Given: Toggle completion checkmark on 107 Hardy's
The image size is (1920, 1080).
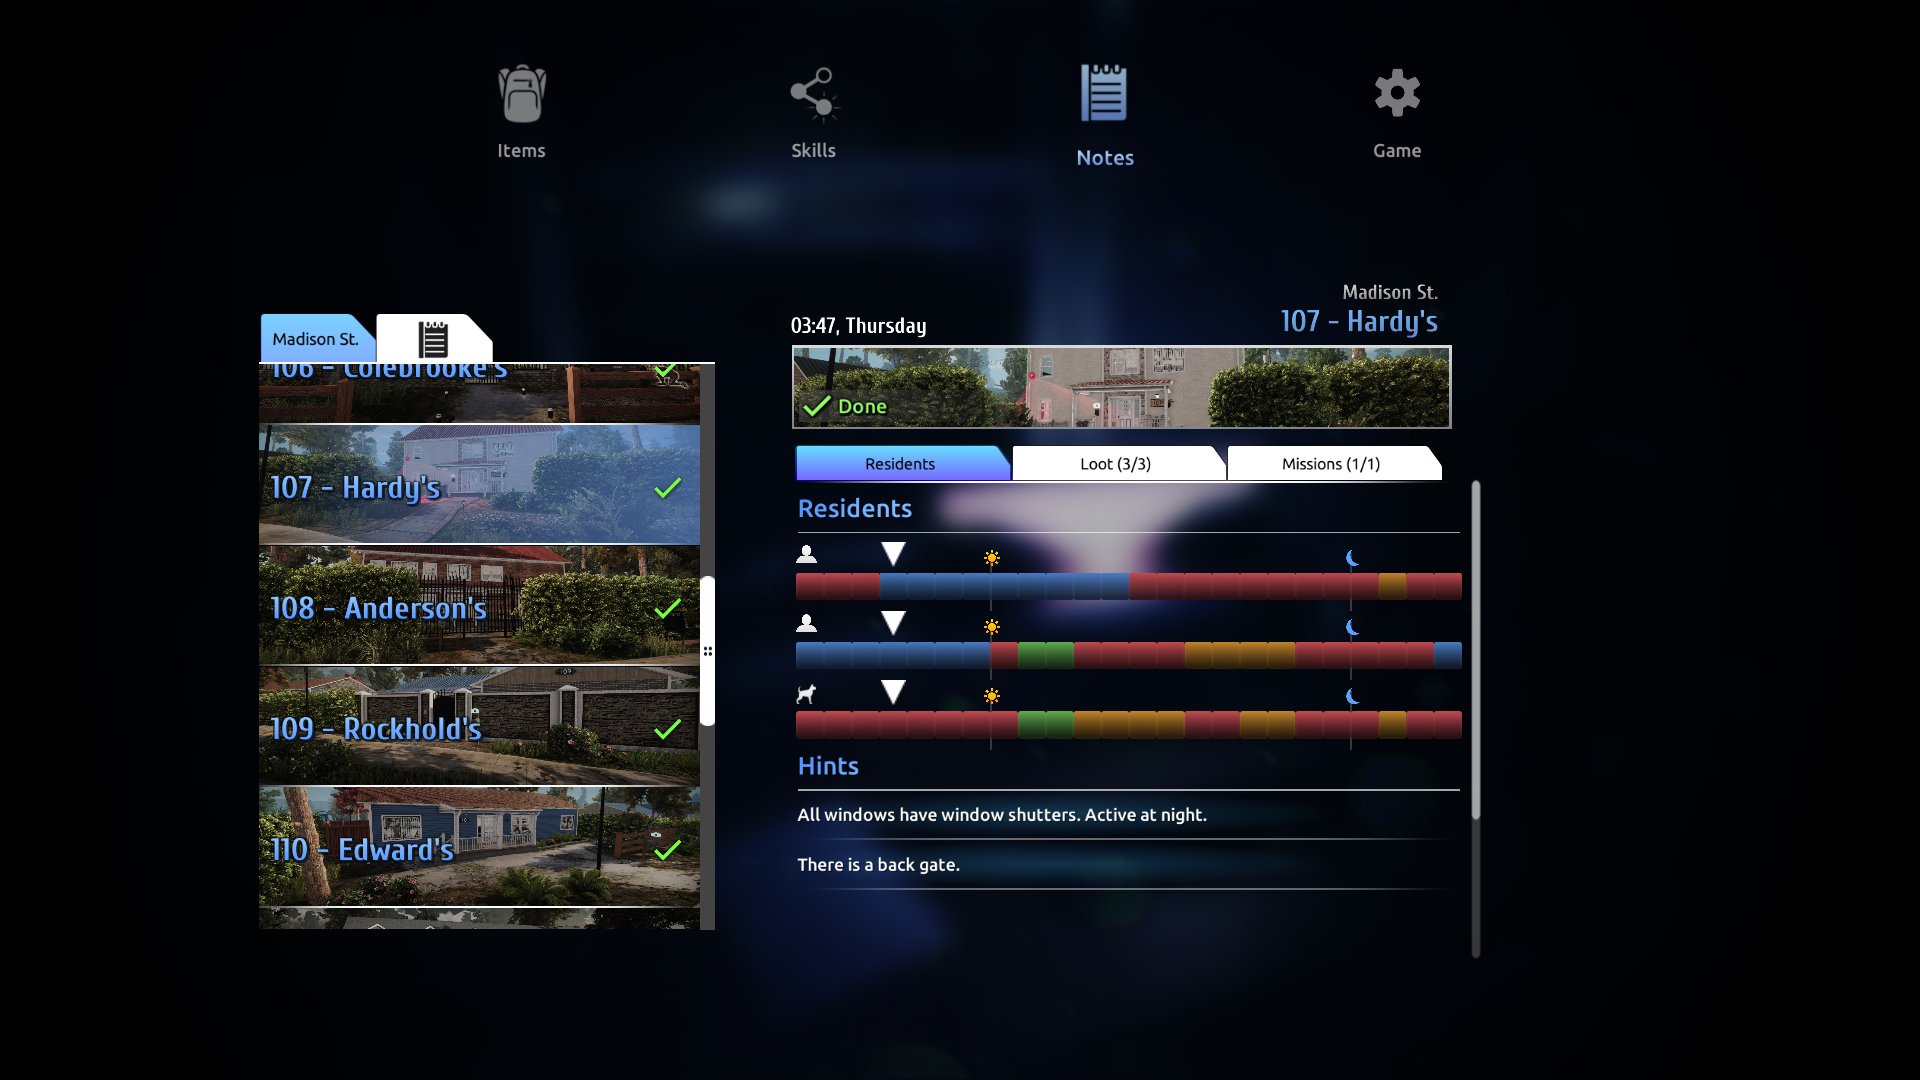Looking at the screenshot, I should point(667,488).
